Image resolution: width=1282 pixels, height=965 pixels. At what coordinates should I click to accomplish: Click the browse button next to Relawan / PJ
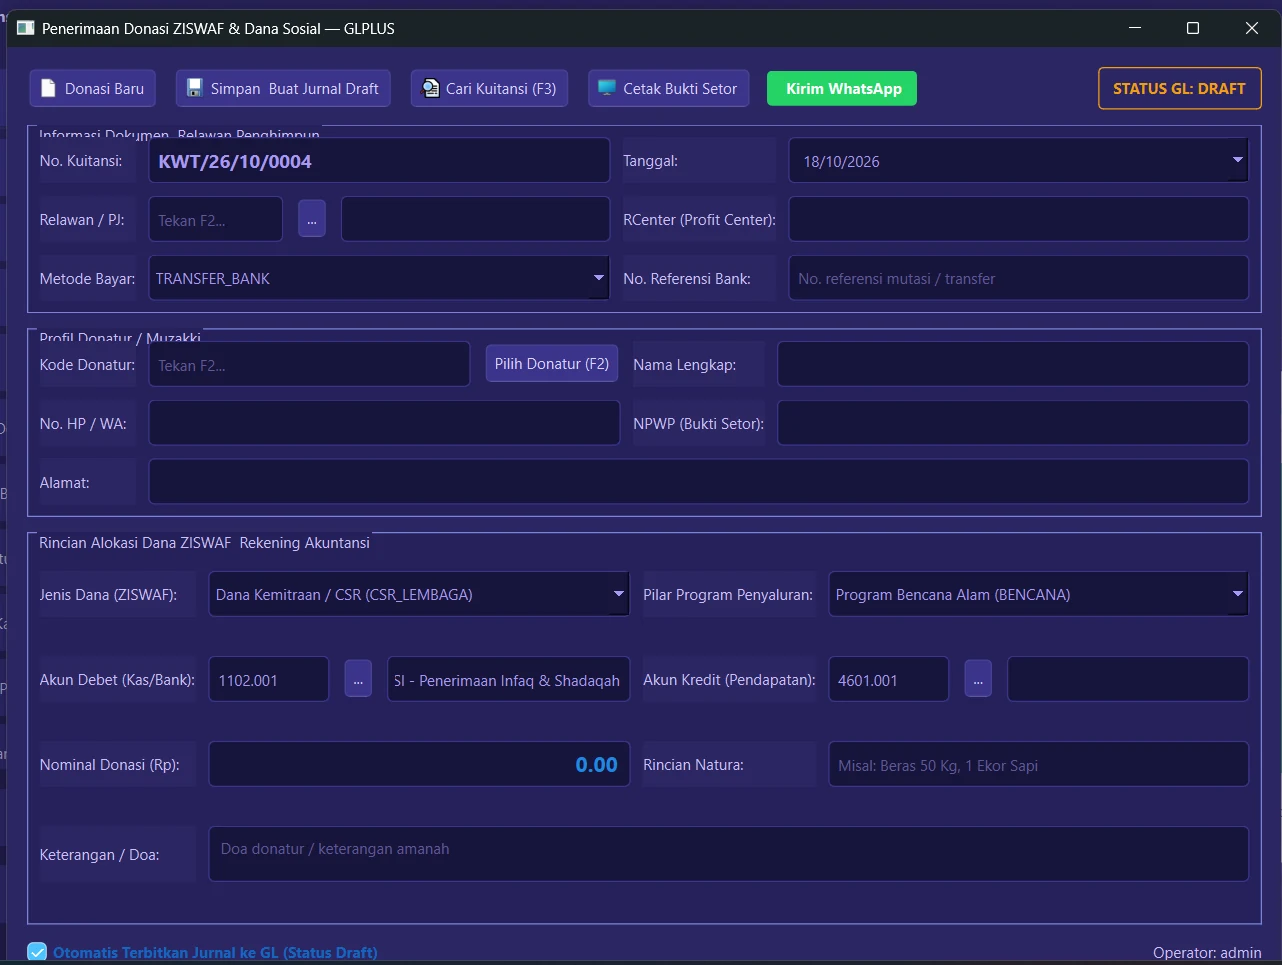[x=312, y=219]
